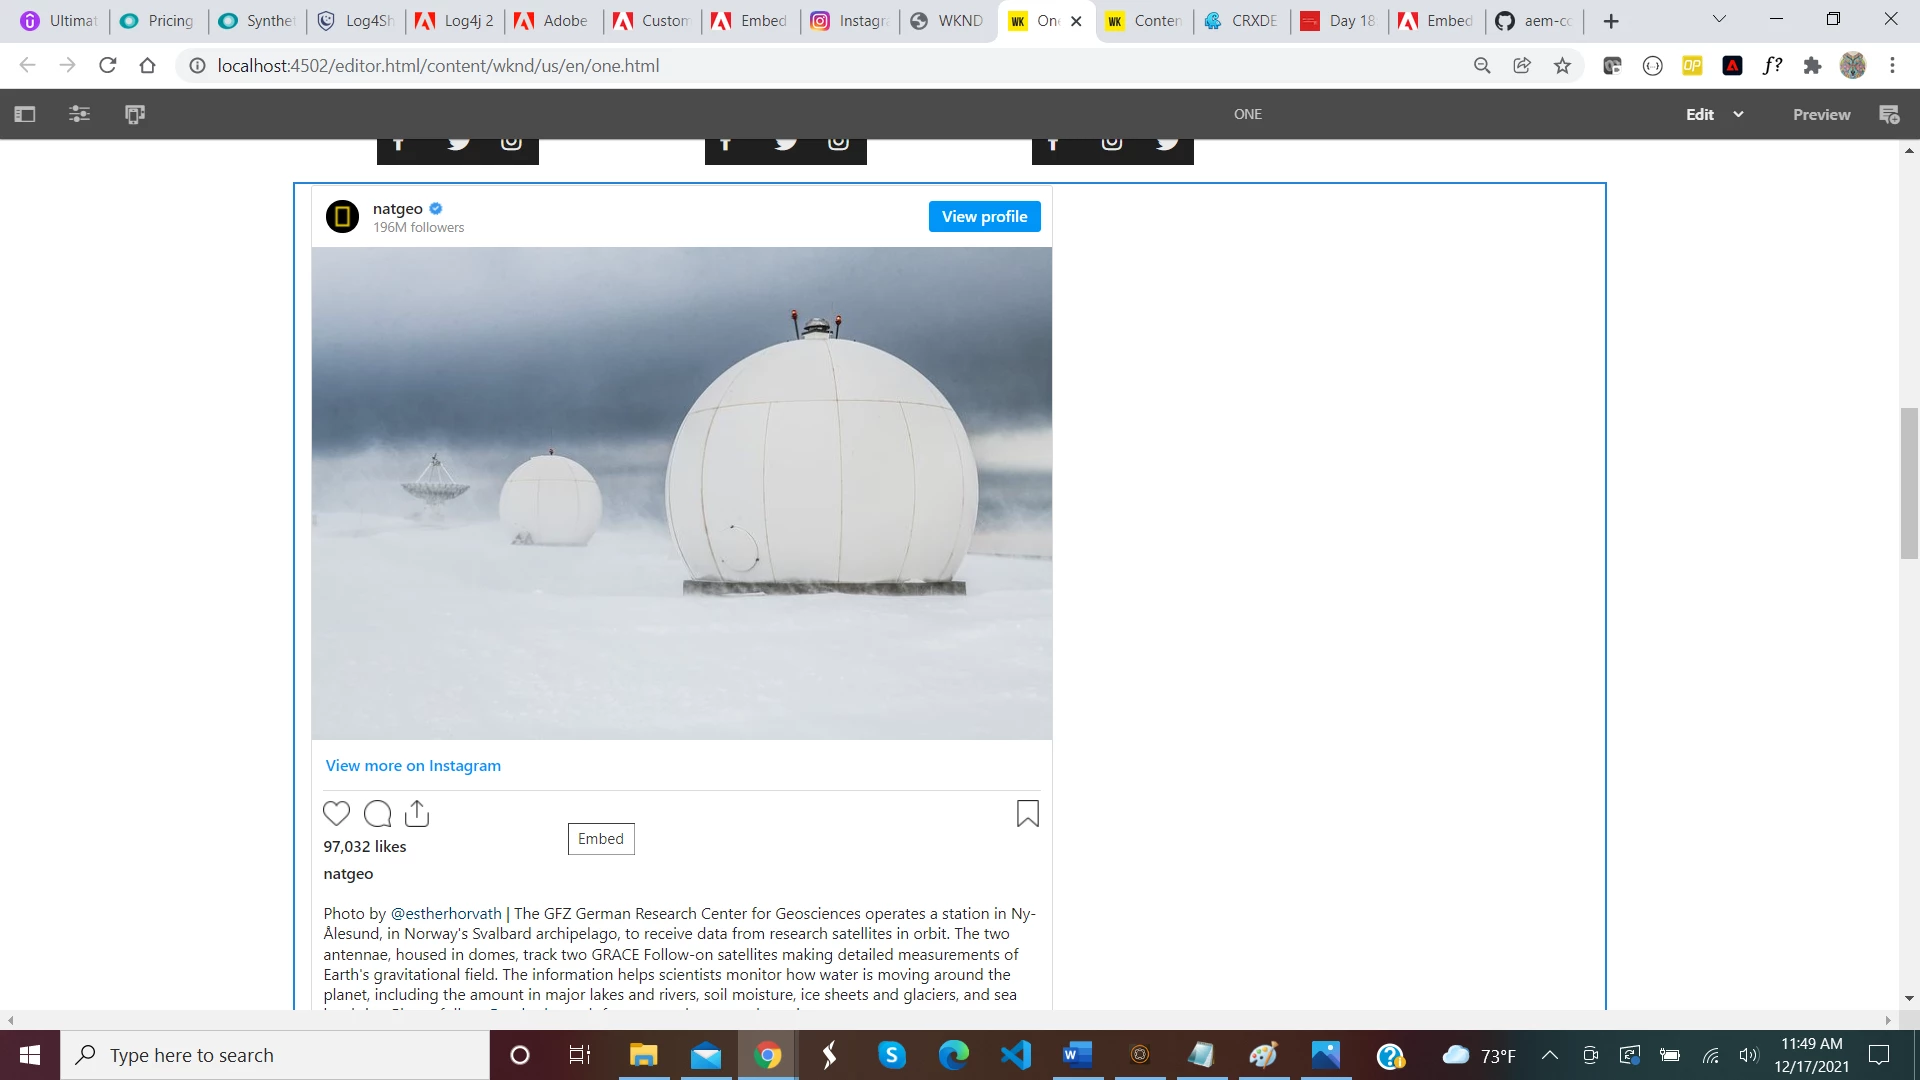Viewport: 1920px width, 1080px height.
Task: Show hidden system tray icons
Action: tap(1549, 1055)
